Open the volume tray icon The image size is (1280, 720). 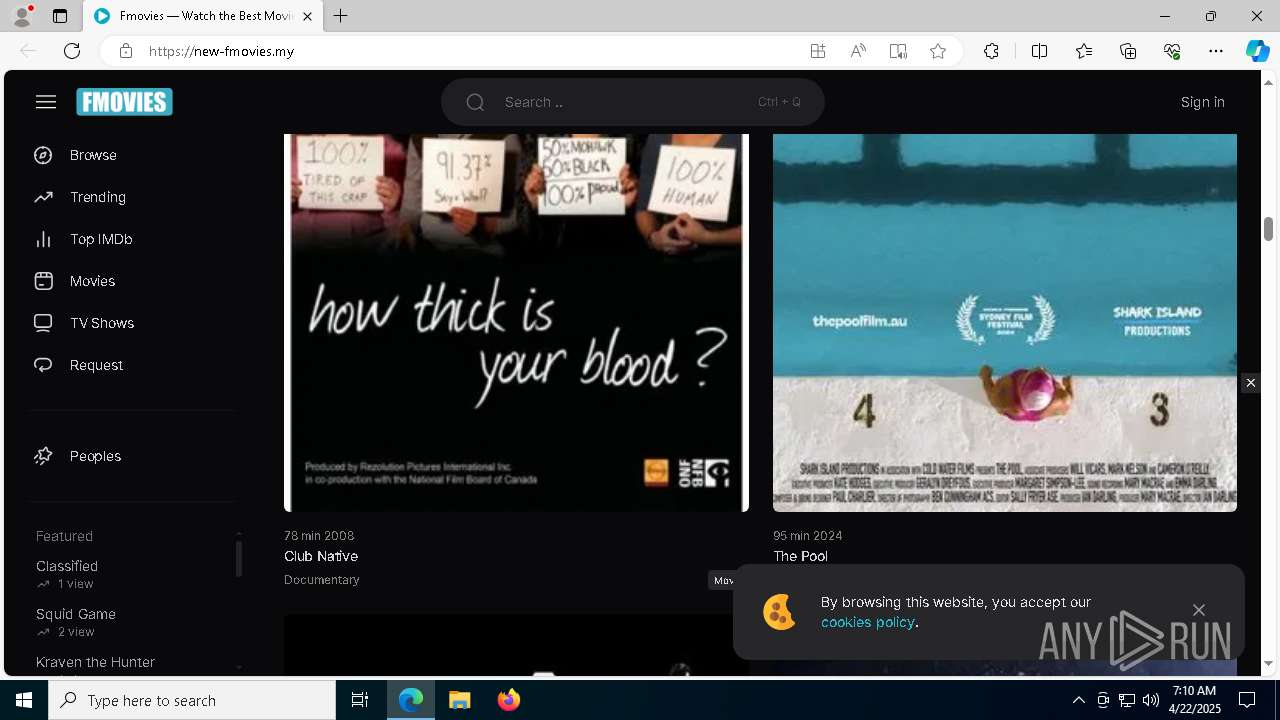click(x=1150, y=700)
